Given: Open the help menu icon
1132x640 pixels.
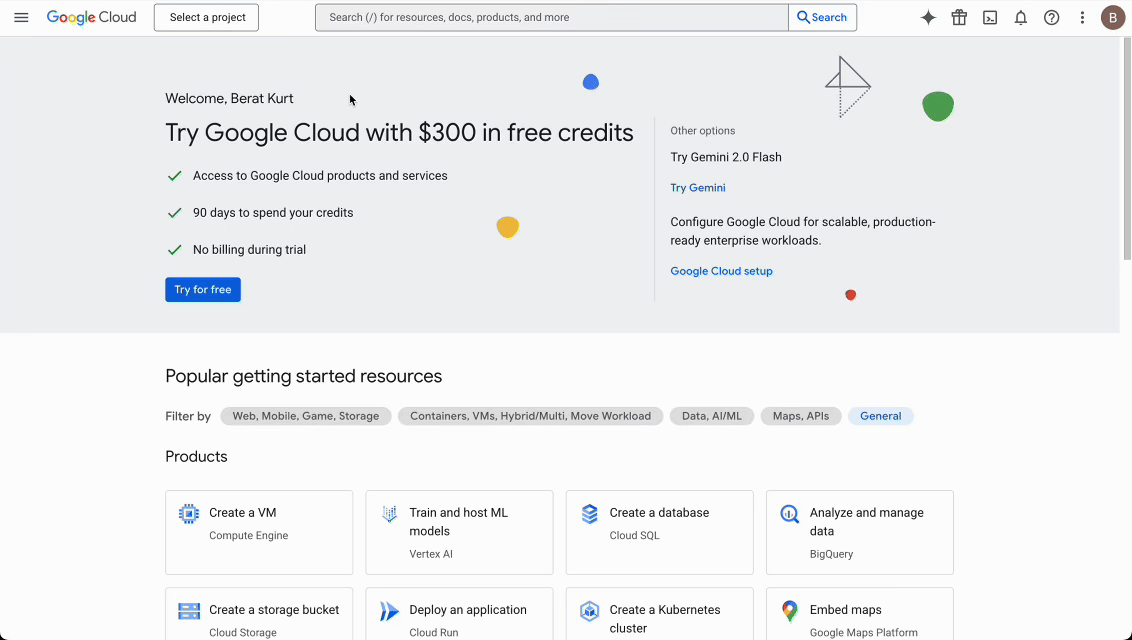Looking at the screenshot, I should pos(1051,17).
